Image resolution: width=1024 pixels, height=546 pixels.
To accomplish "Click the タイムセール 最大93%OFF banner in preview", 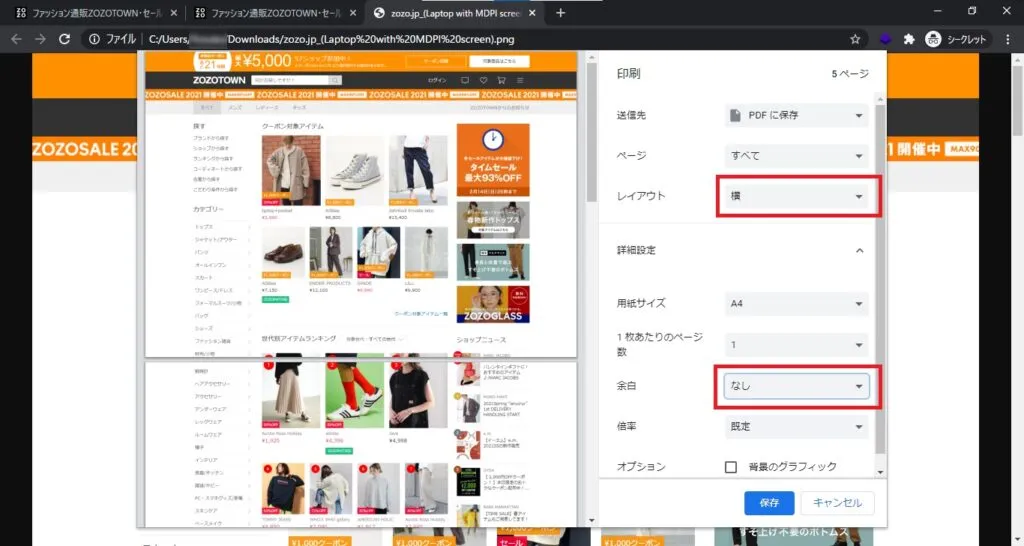I will coord(493,160).
